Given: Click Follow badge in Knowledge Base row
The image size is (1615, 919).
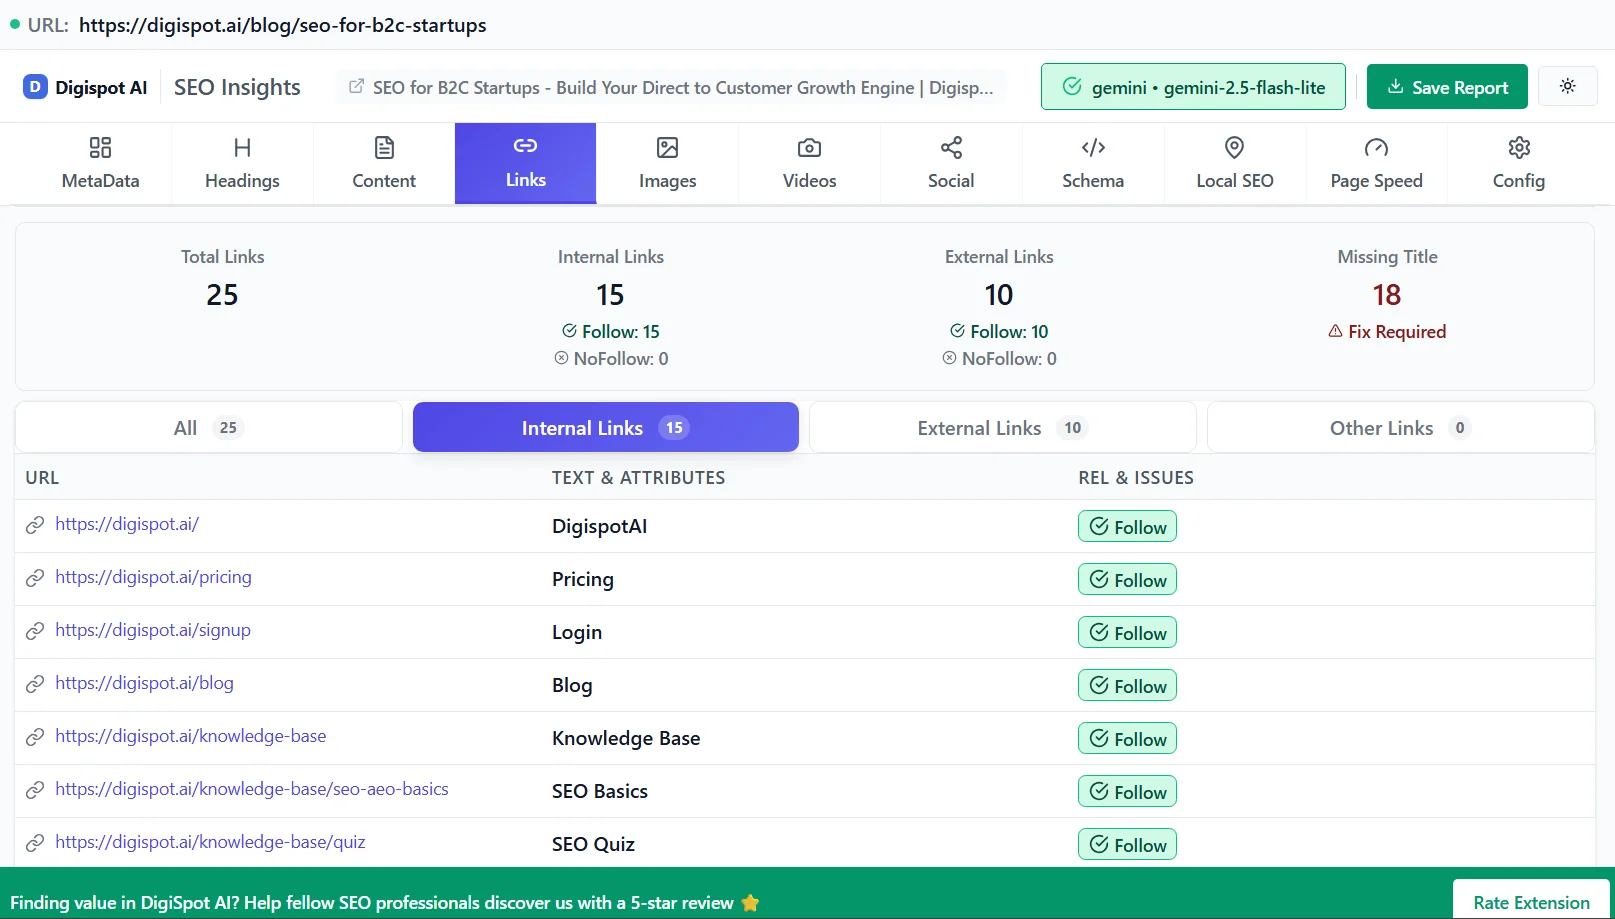Looking at the screenshot, I should [x=1127, y=739].
